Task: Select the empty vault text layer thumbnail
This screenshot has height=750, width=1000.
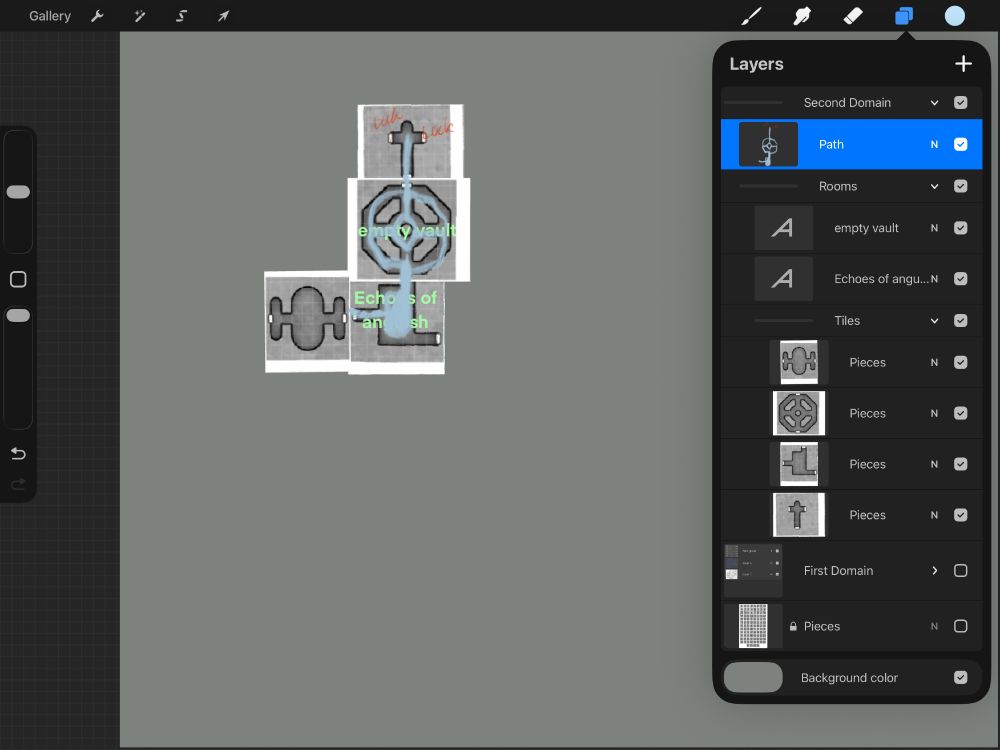Action: [784, 228]
